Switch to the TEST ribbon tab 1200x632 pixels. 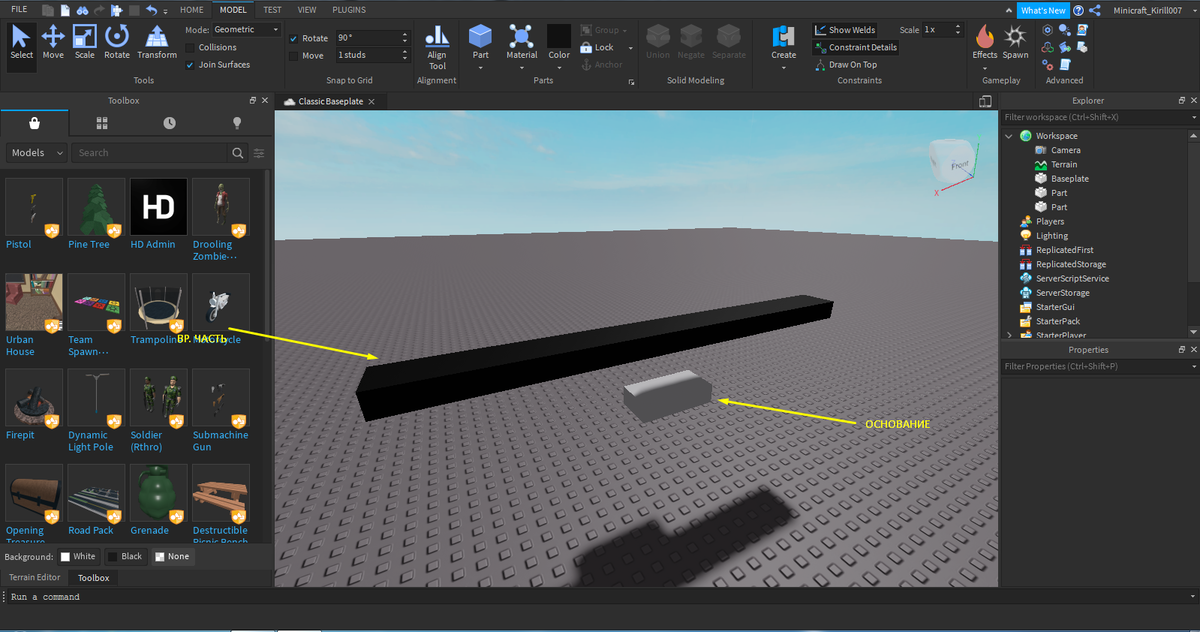(272, 9)
